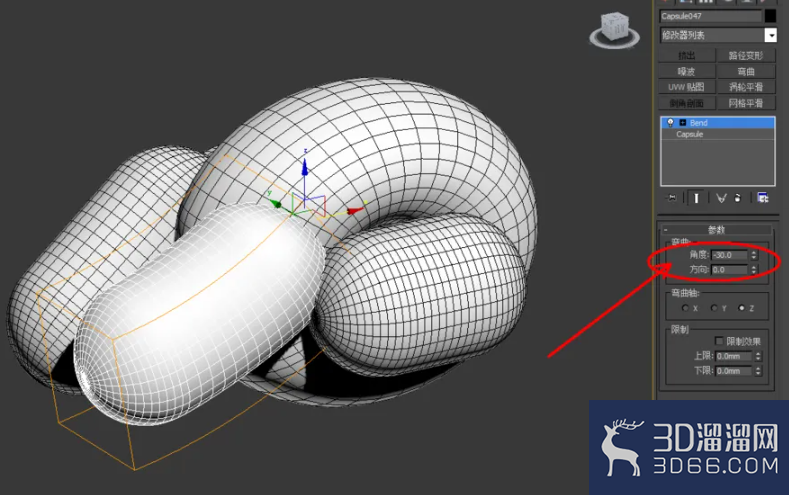Image resolution: width=789 pixels, height=495 pixels.
Task: Click the Pin Stack icon
Action: pos(672,198)
